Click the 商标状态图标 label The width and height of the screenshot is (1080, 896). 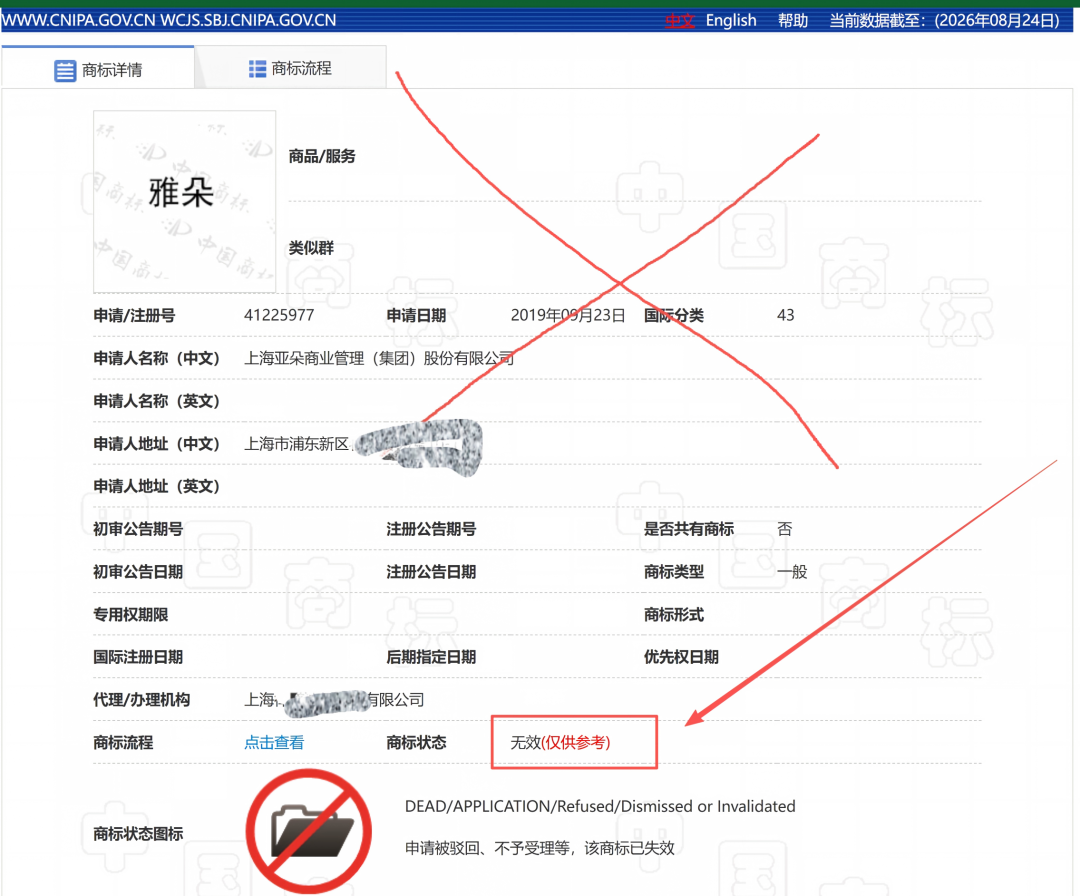(x=138, y=834)
